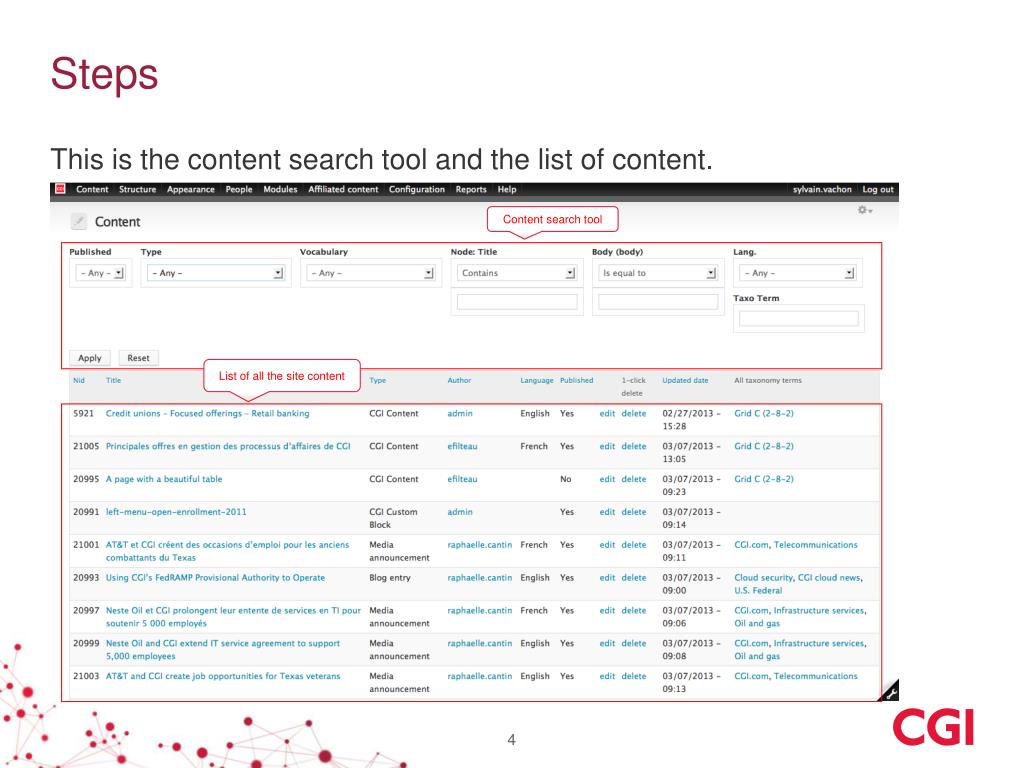1024x768 pixels.
Task: Click the pencil icon beside Content heading
Action: [79, 221]
